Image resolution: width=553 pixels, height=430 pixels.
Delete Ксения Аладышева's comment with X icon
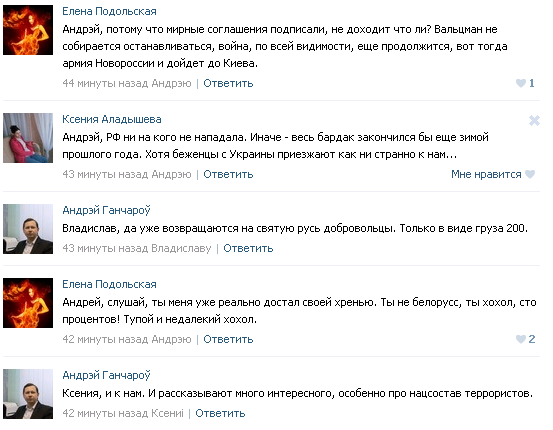(x=534, y=120)
